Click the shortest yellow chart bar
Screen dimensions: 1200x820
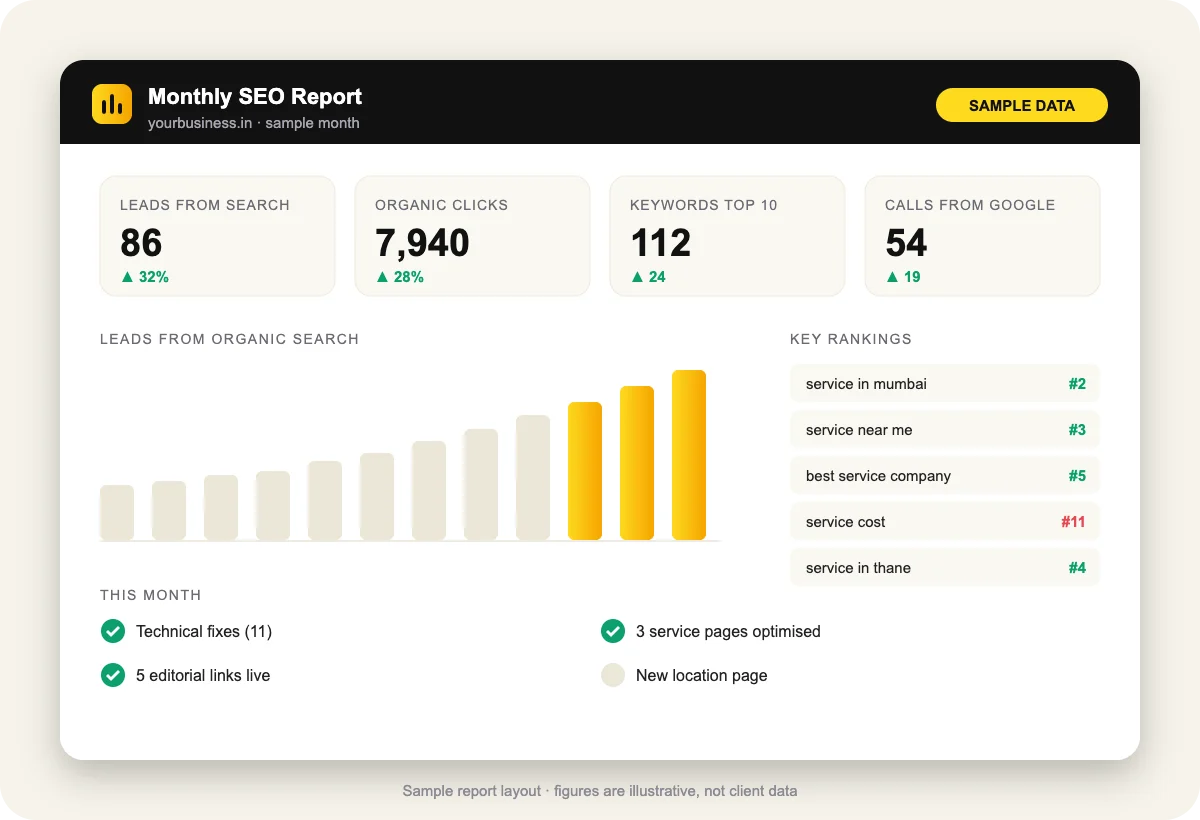(x=585, y=471)
